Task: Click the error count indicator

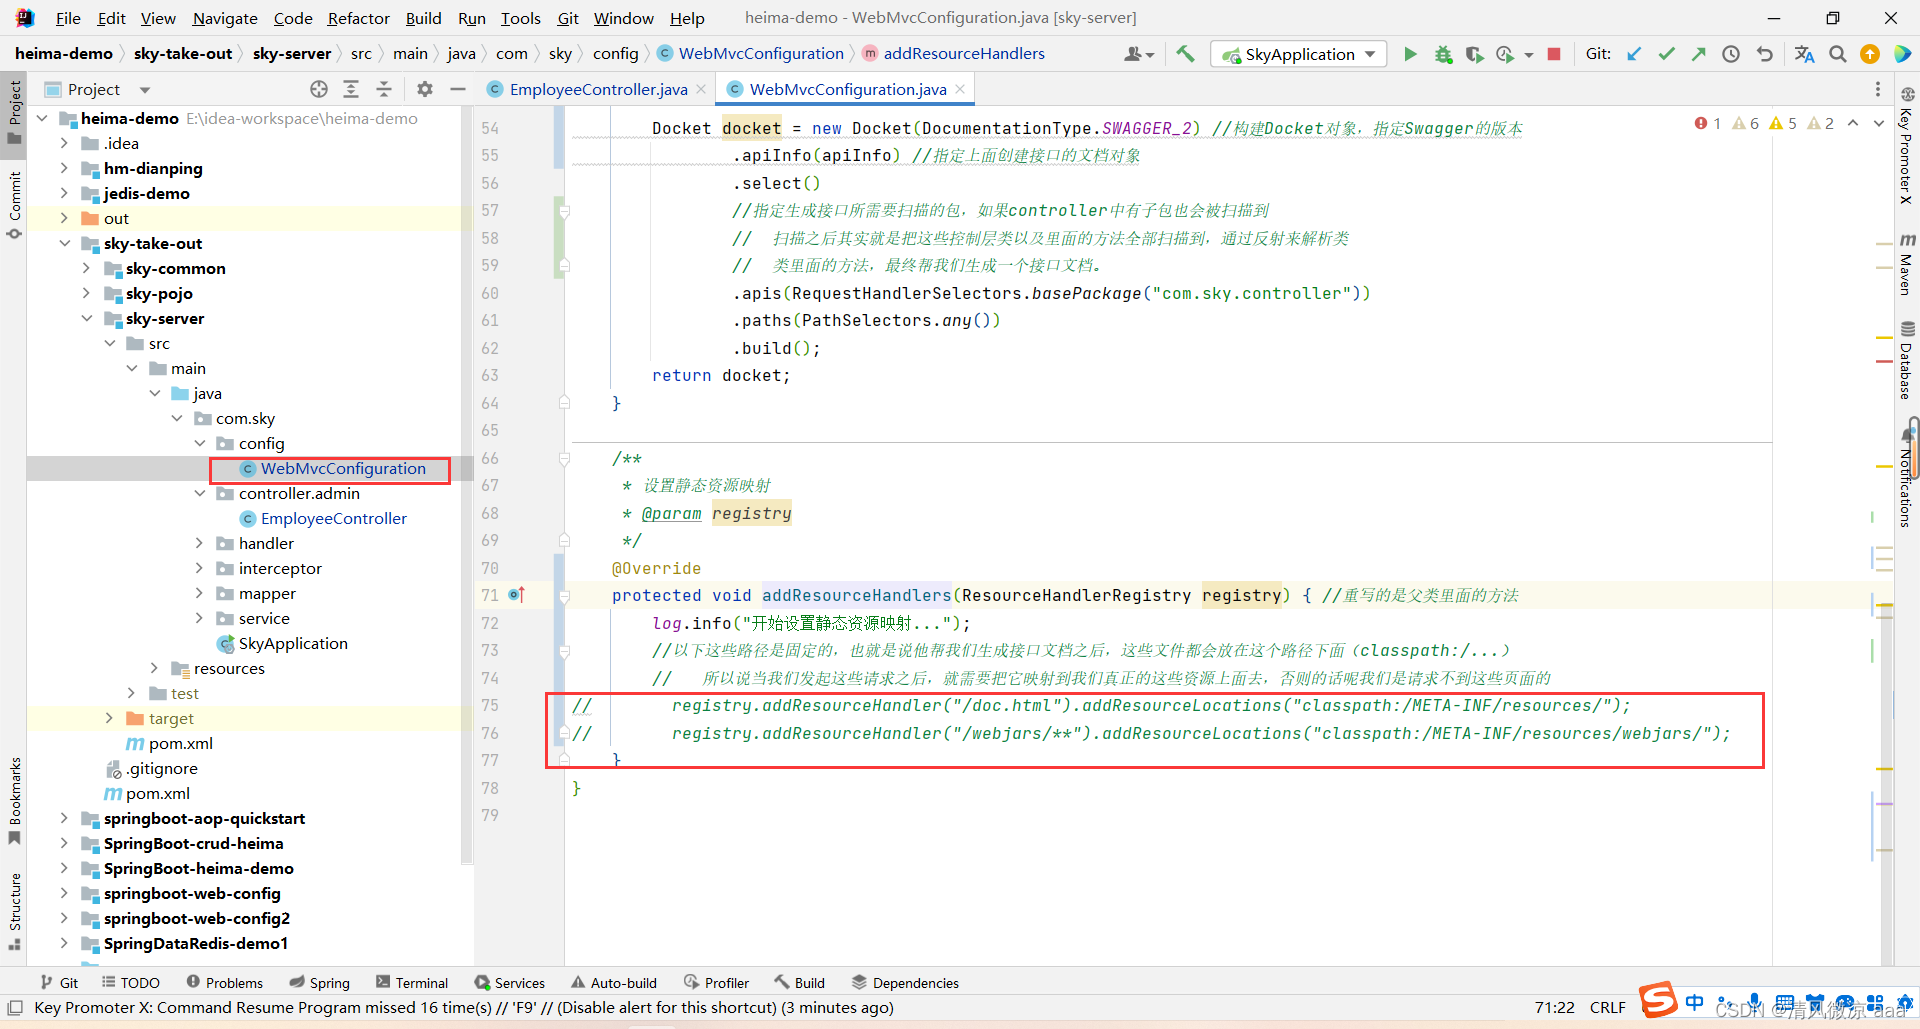Action: 1708,123
